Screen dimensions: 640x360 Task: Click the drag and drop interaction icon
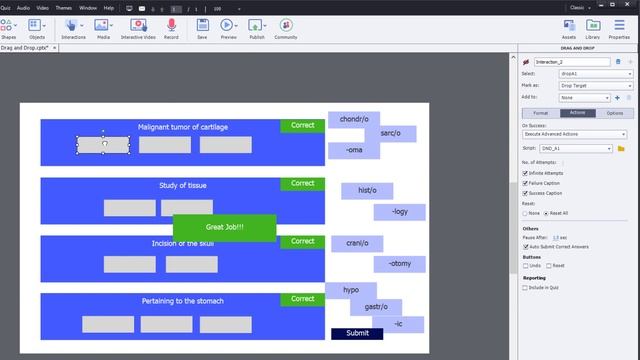point(526,62)
